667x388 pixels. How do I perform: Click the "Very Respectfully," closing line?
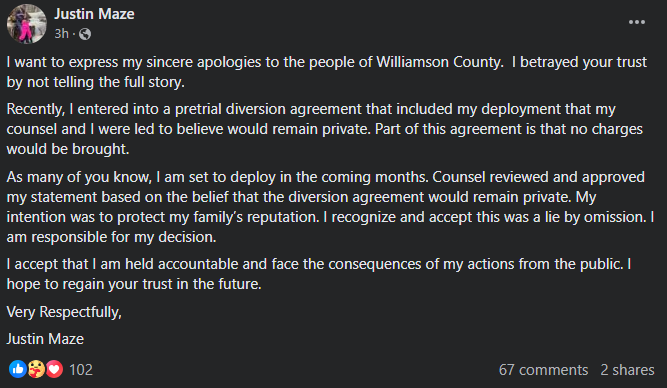pyautogui.click(x=64, y=312)
